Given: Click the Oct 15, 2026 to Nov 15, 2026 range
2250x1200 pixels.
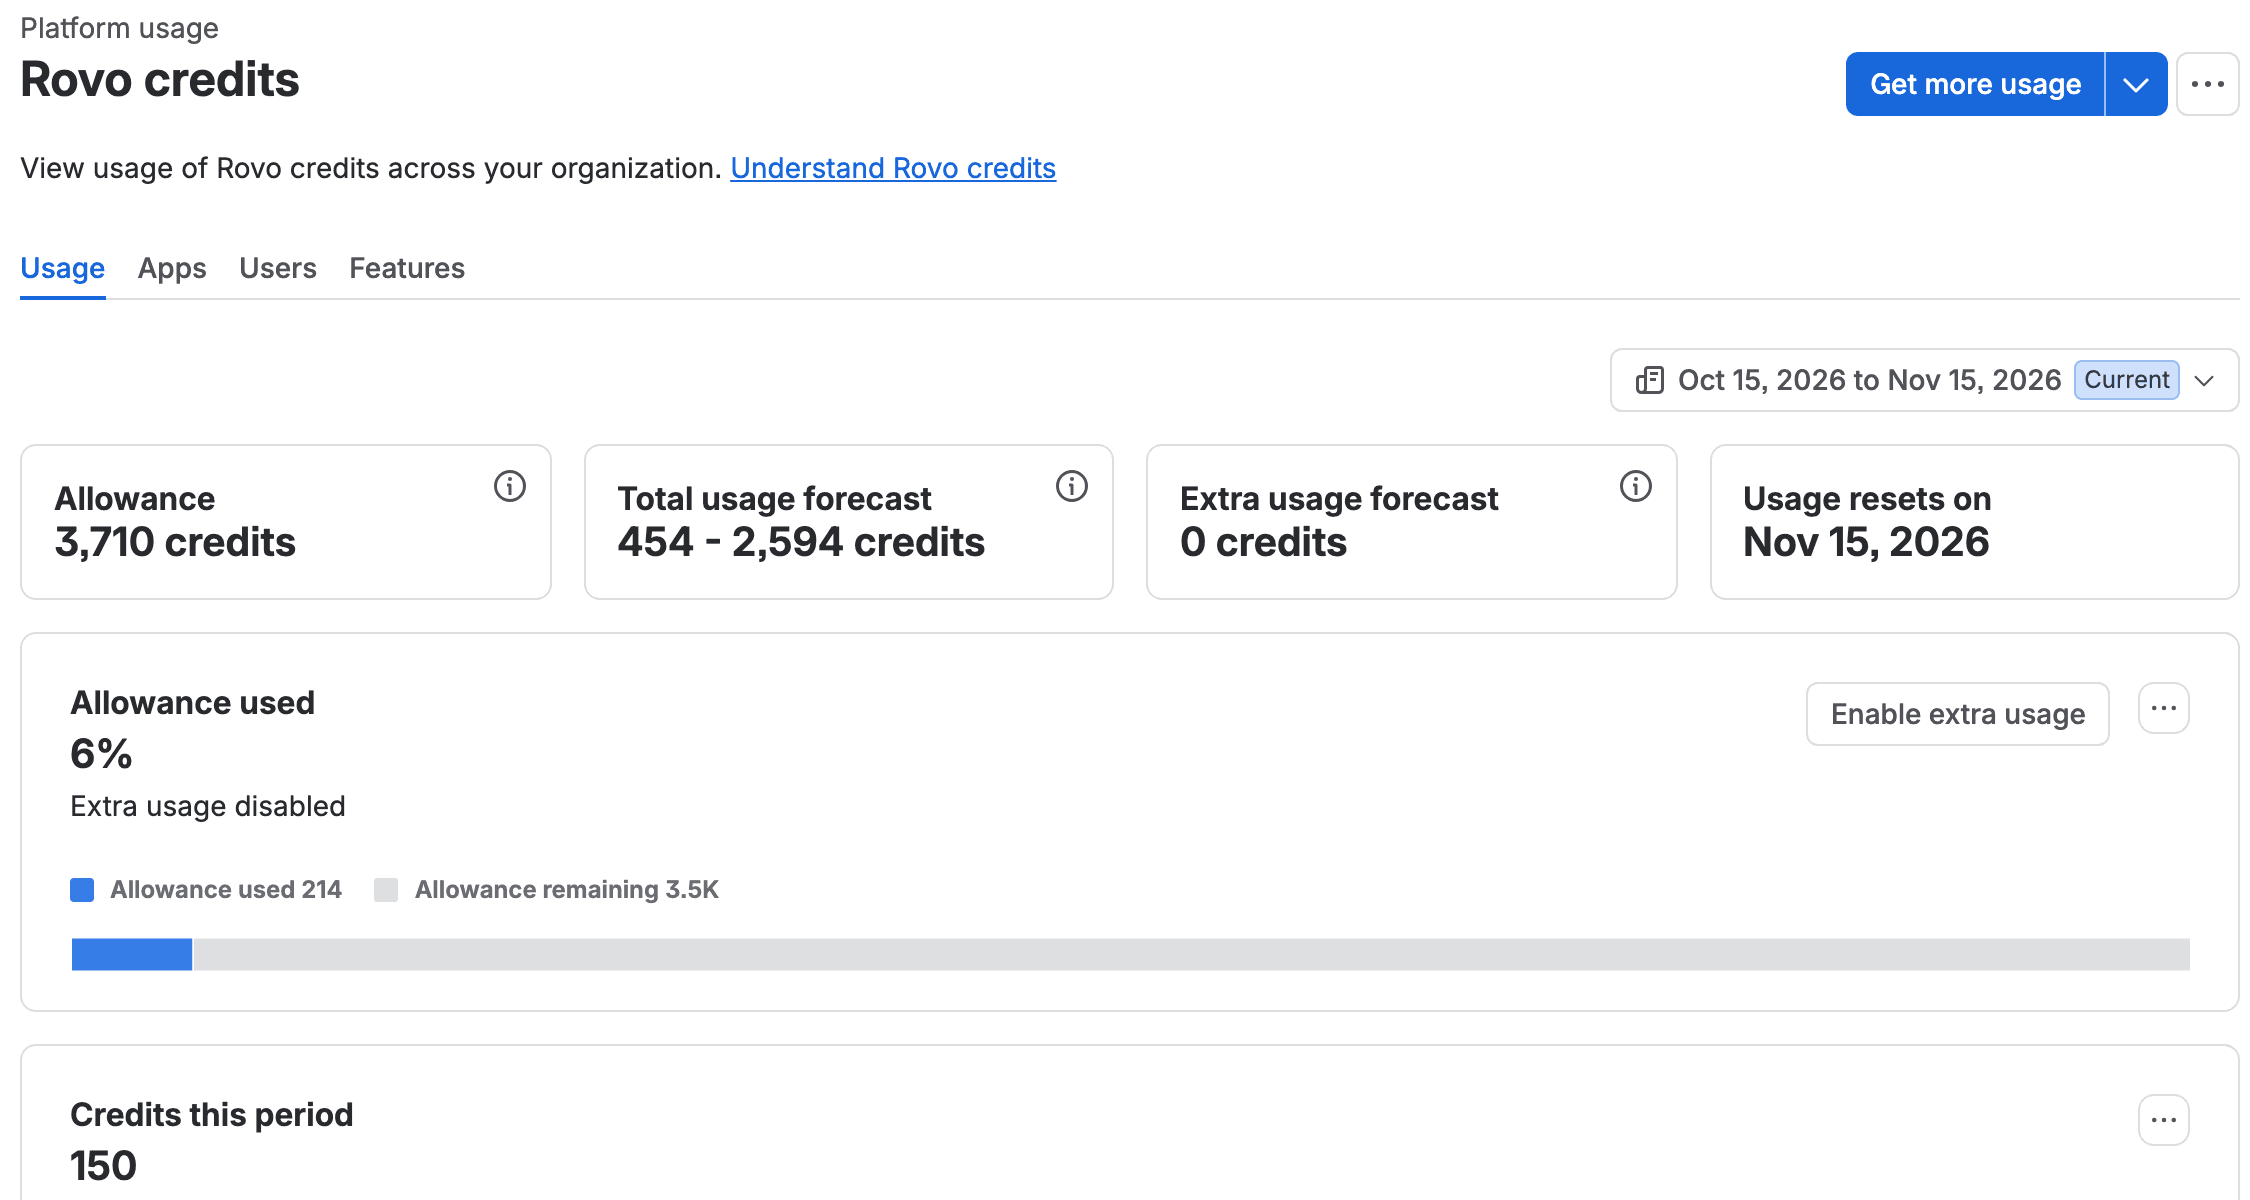Looking at the screenshot, I should 1869,380.
